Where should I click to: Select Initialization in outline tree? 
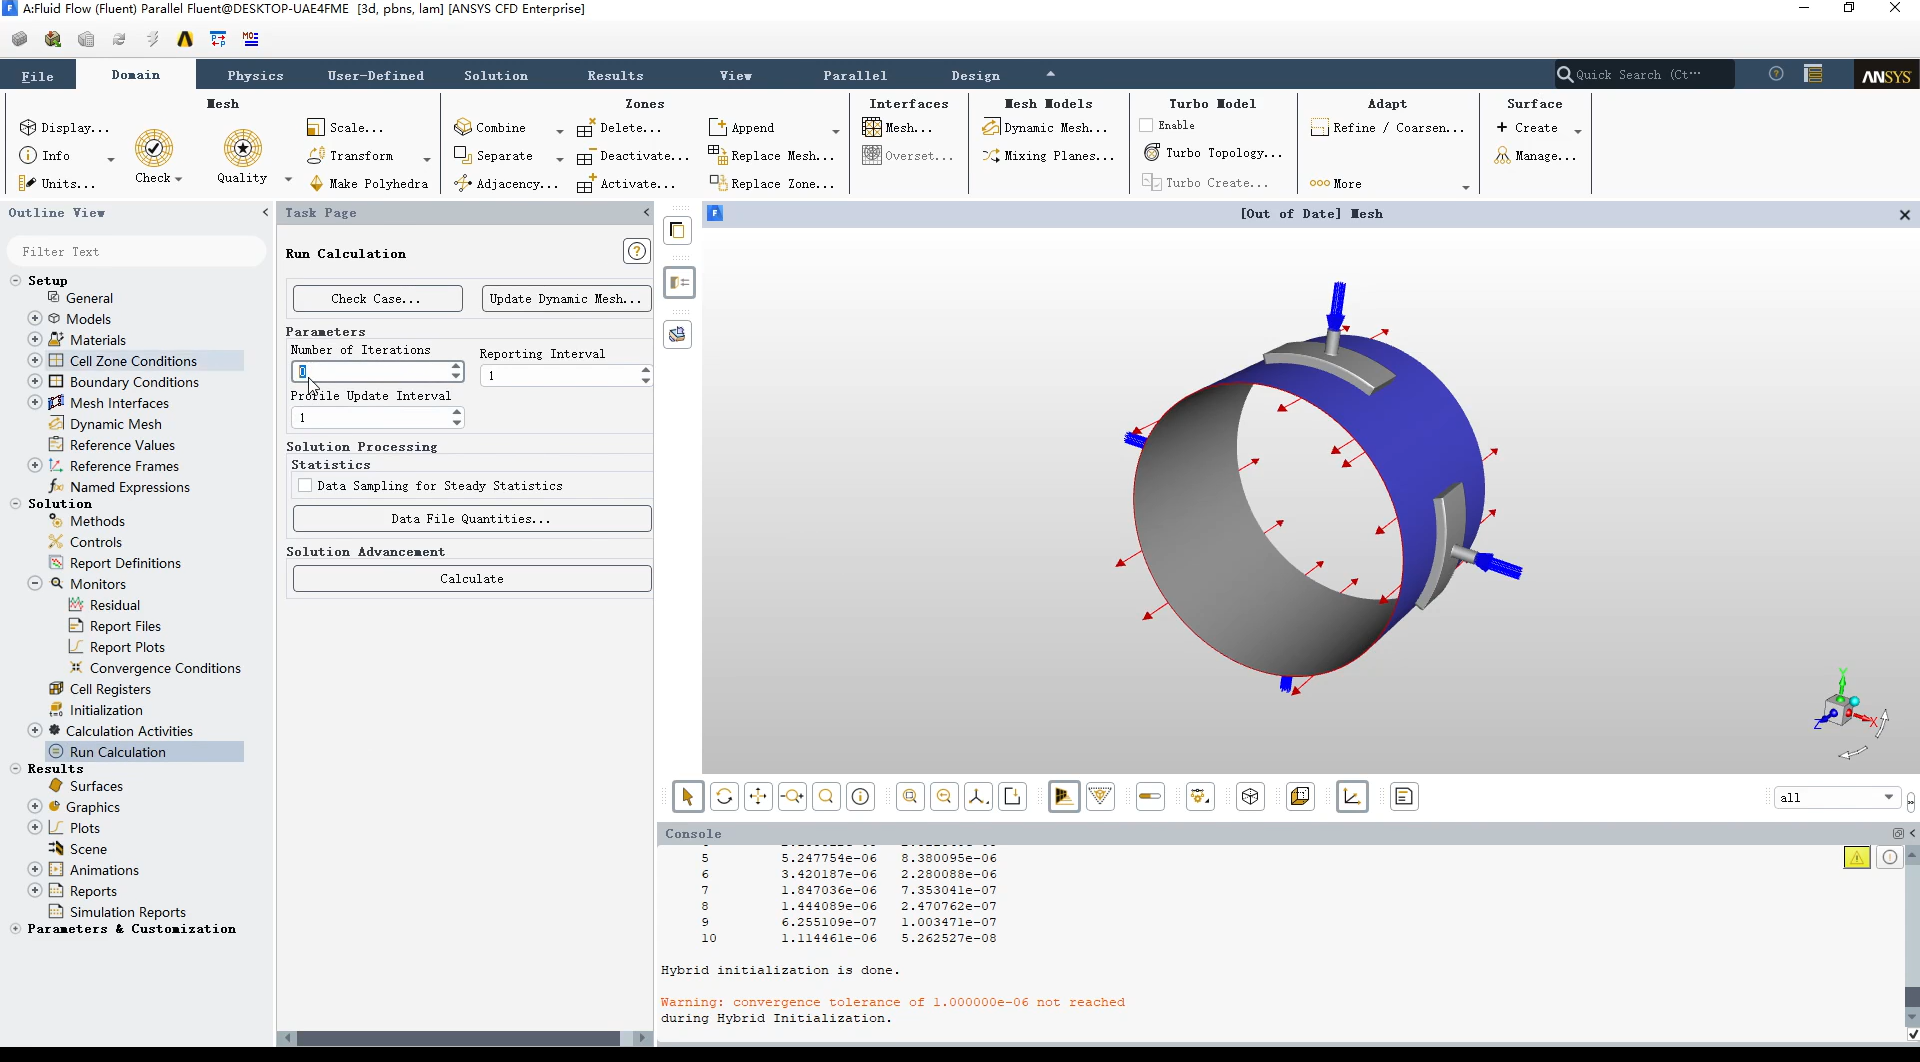tap(106, 710)
